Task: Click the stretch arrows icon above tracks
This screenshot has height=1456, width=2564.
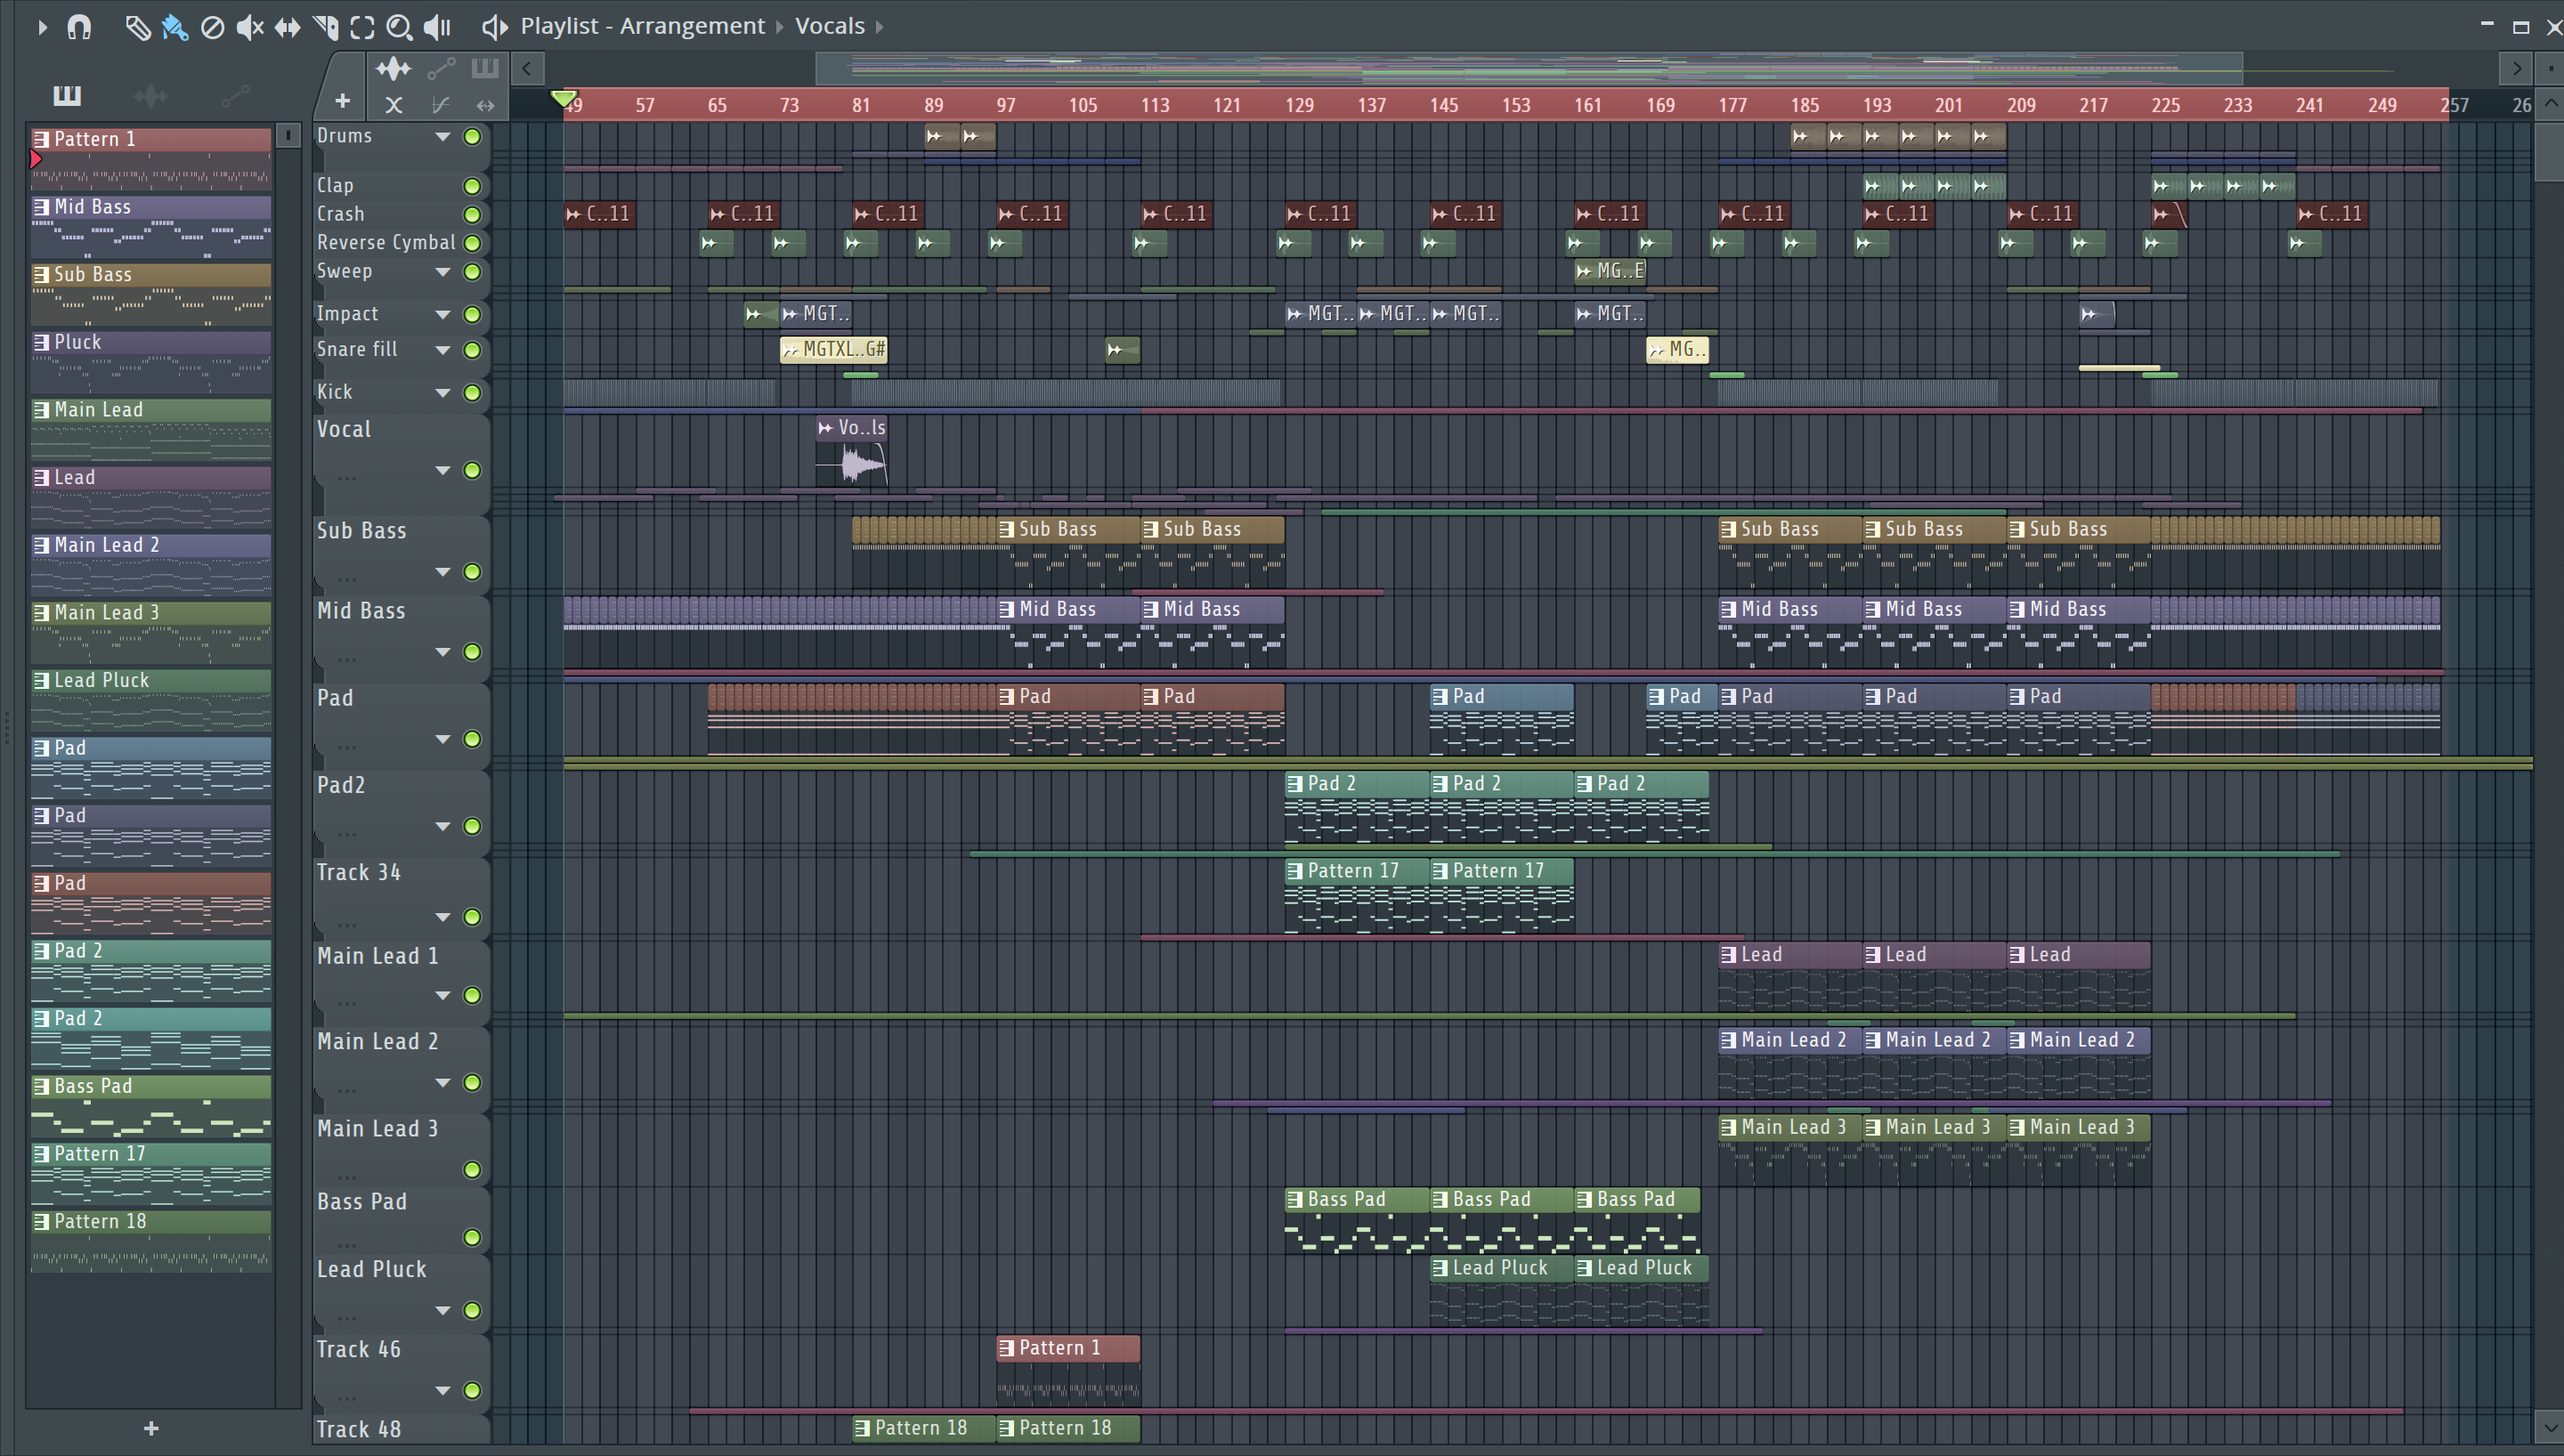Action: click(x=485, y=105)
